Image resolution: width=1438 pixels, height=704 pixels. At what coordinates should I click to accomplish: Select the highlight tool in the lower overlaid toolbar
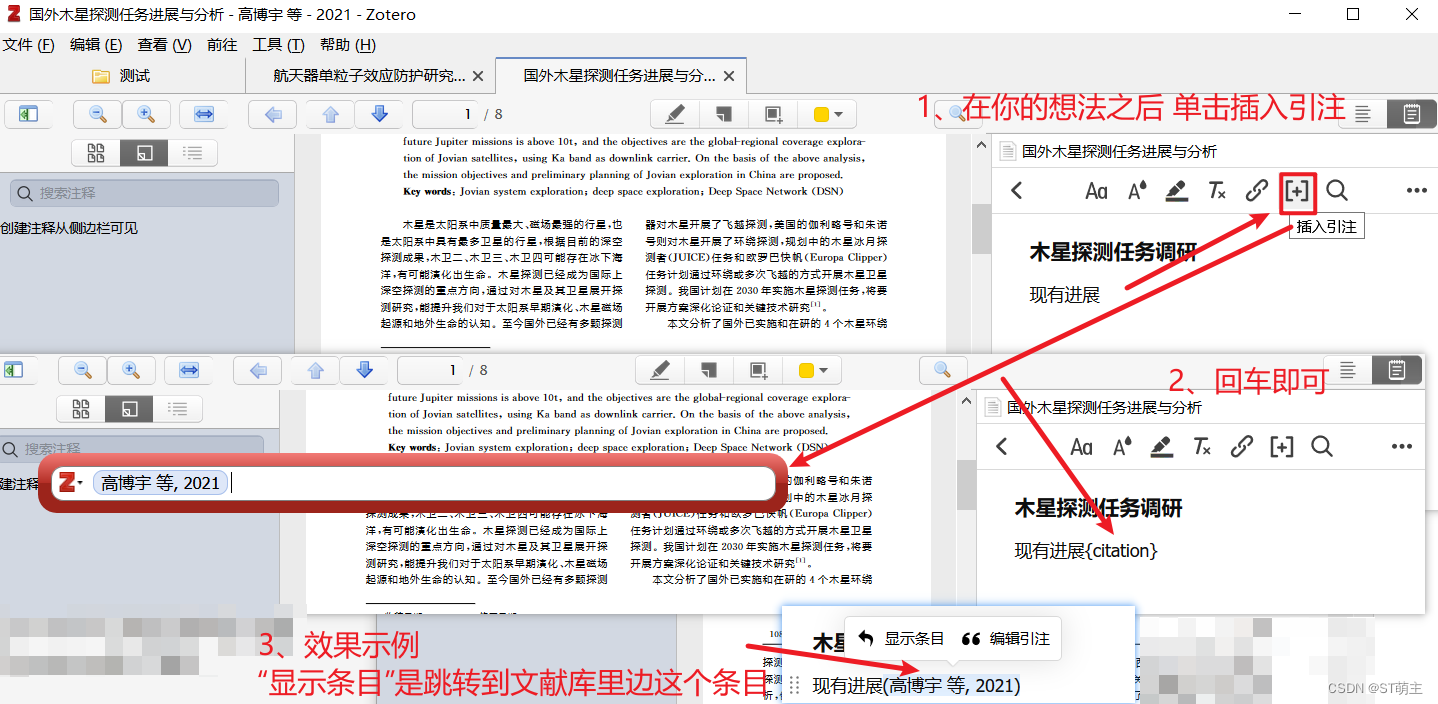660,370
